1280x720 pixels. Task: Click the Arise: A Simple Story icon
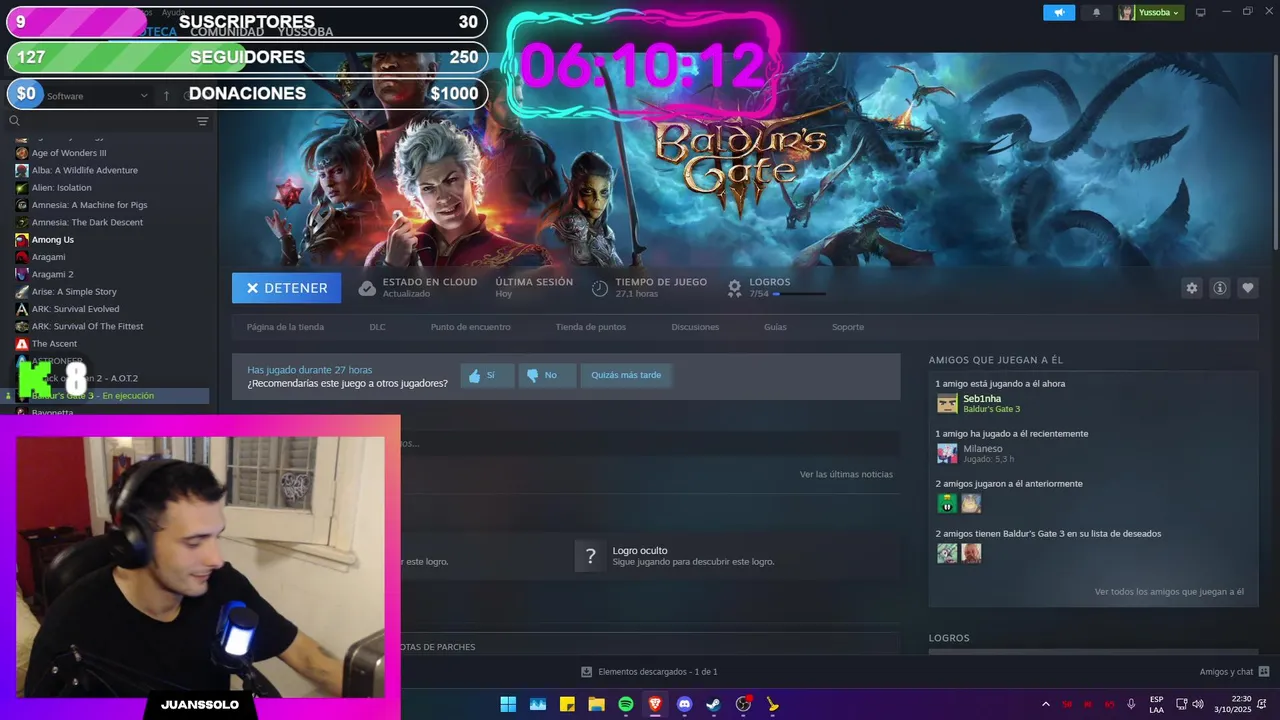point(22,292)
